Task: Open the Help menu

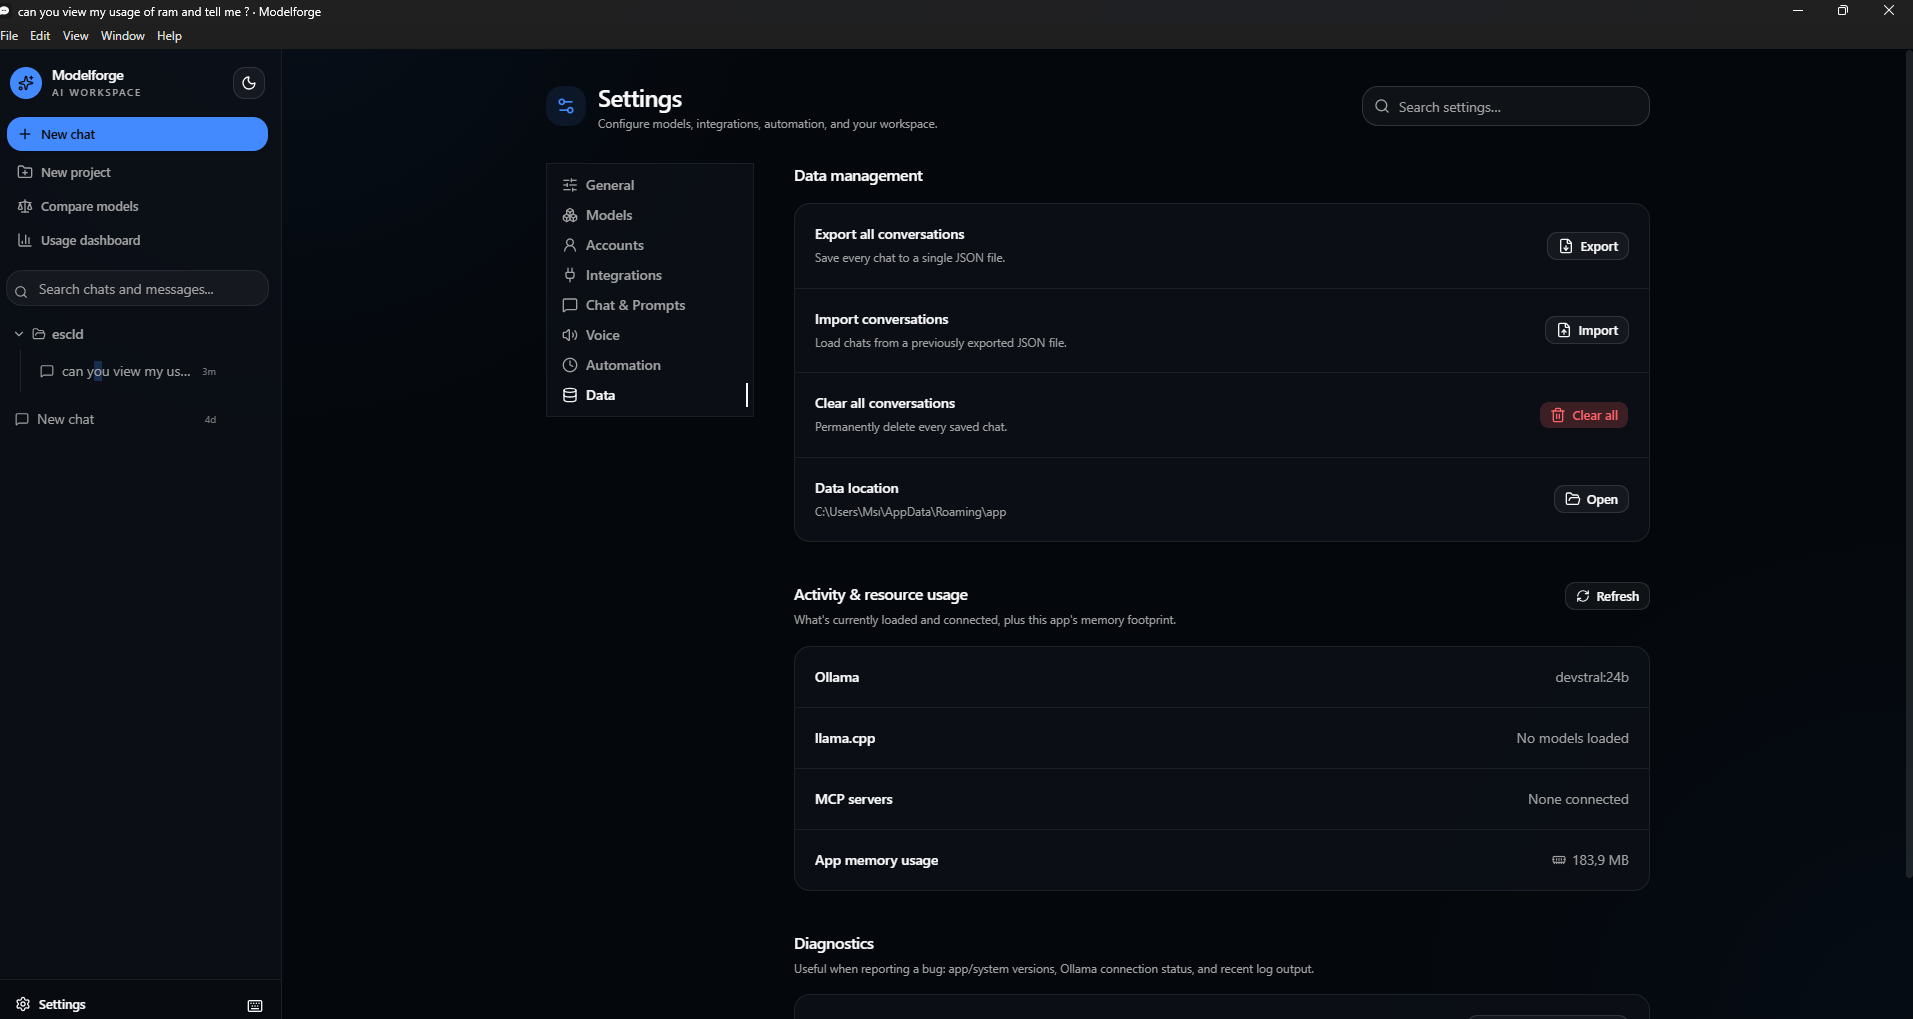Action: click(x=170, y=36)
